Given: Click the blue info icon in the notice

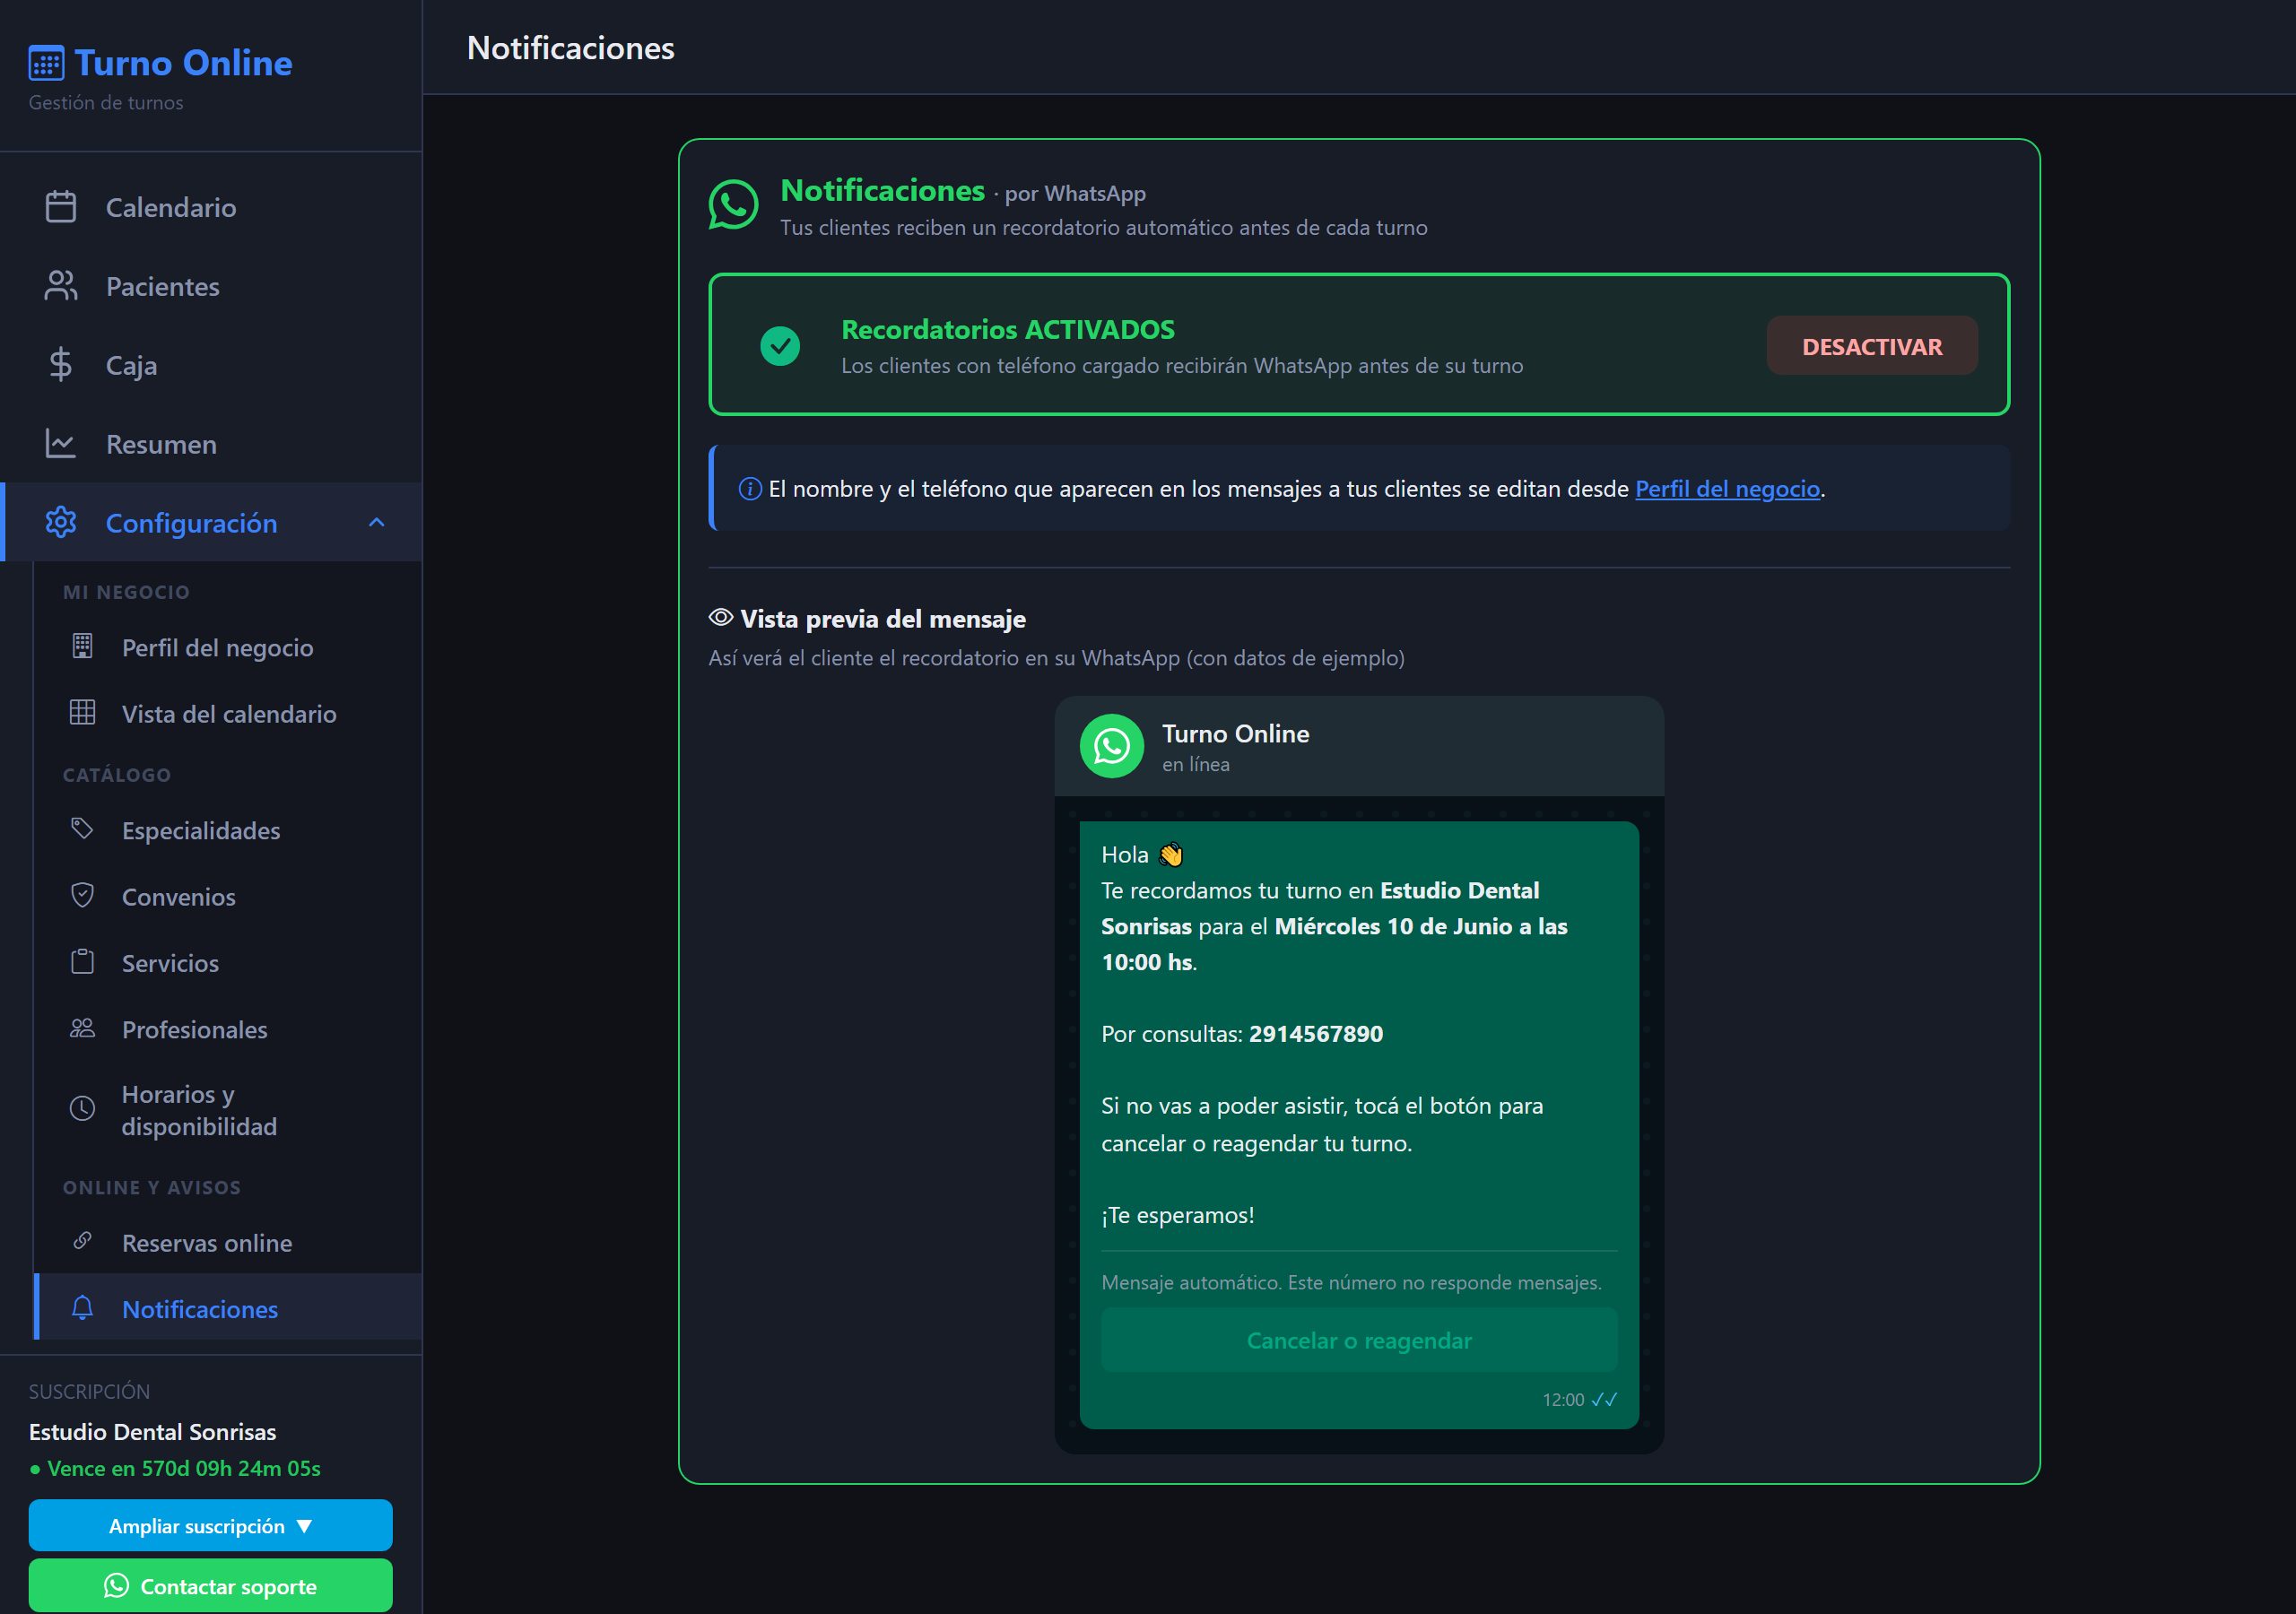Looking at the screenshot, I should point(750,489).
